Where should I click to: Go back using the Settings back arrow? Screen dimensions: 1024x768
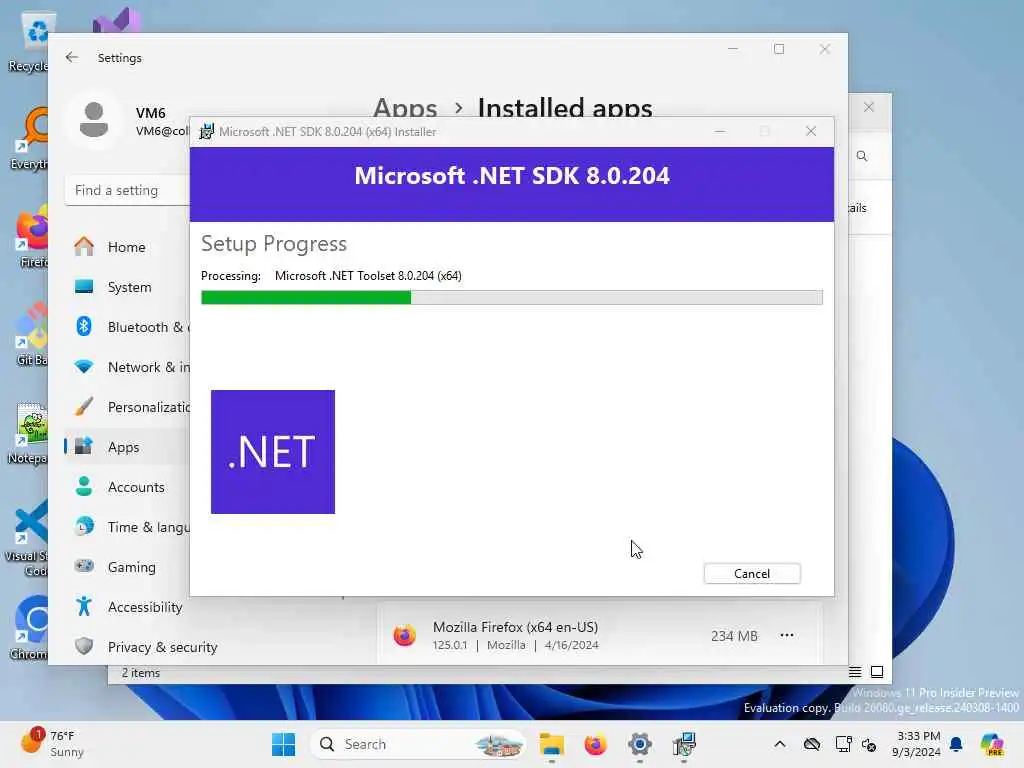click(x=72, y=57)
